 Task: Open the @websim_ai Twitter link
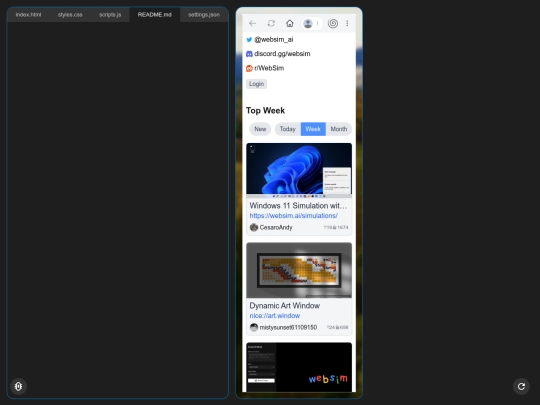pos(274,40)
